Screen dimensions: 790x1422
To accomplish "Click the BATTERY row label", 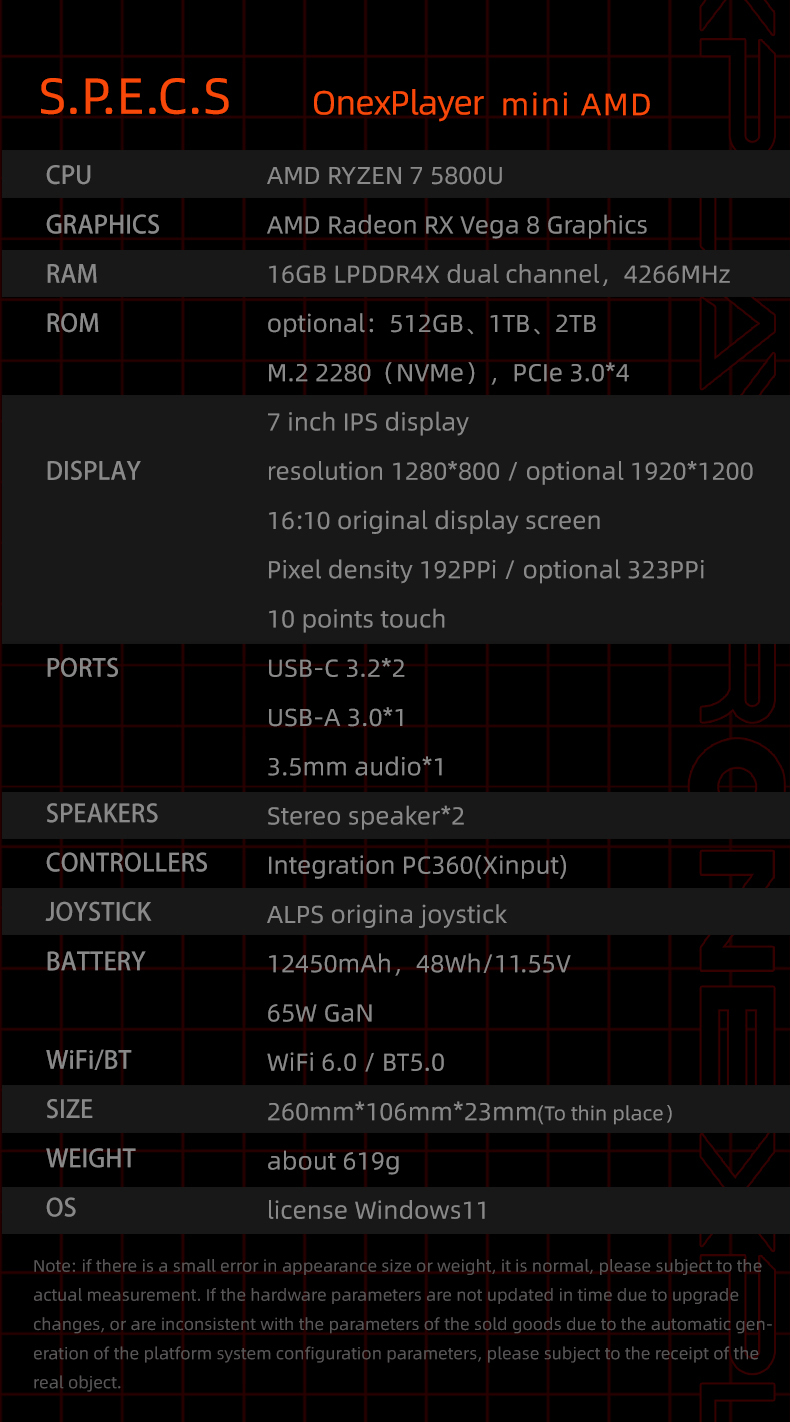I will pos(96,962).
